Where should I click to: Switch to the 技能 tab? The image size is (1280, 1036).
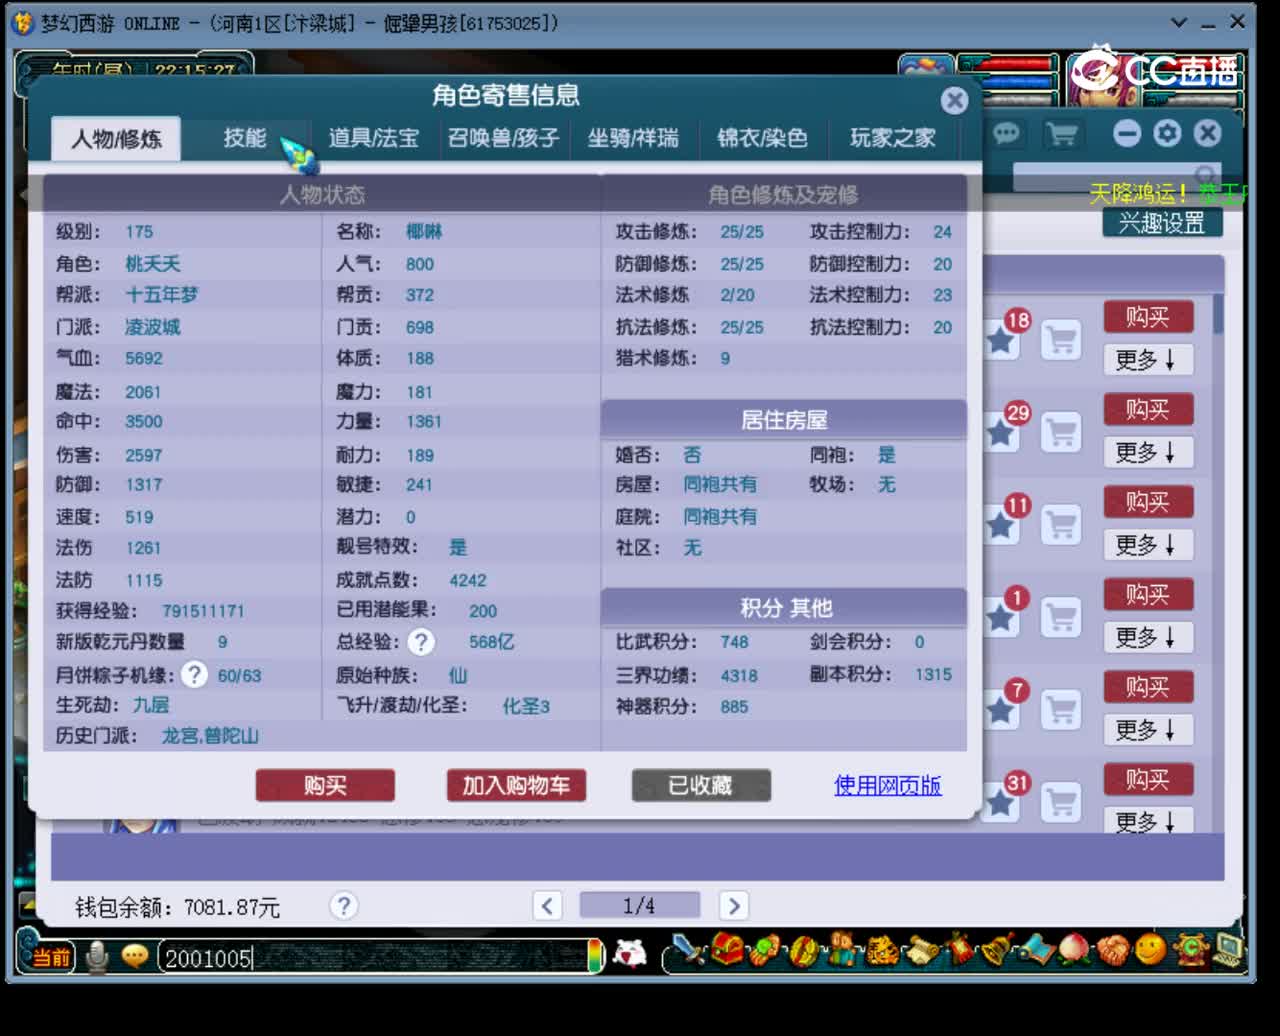245,138
